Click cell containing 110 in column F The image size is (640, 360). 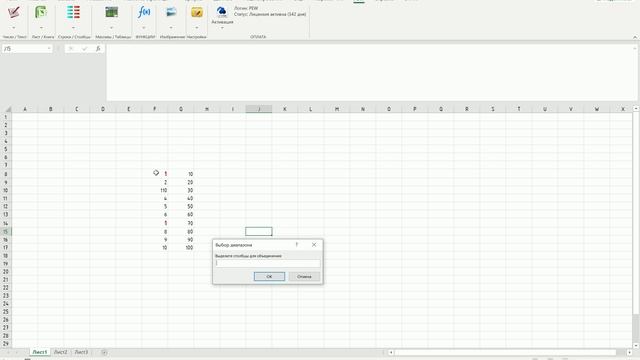click(155, 190)
